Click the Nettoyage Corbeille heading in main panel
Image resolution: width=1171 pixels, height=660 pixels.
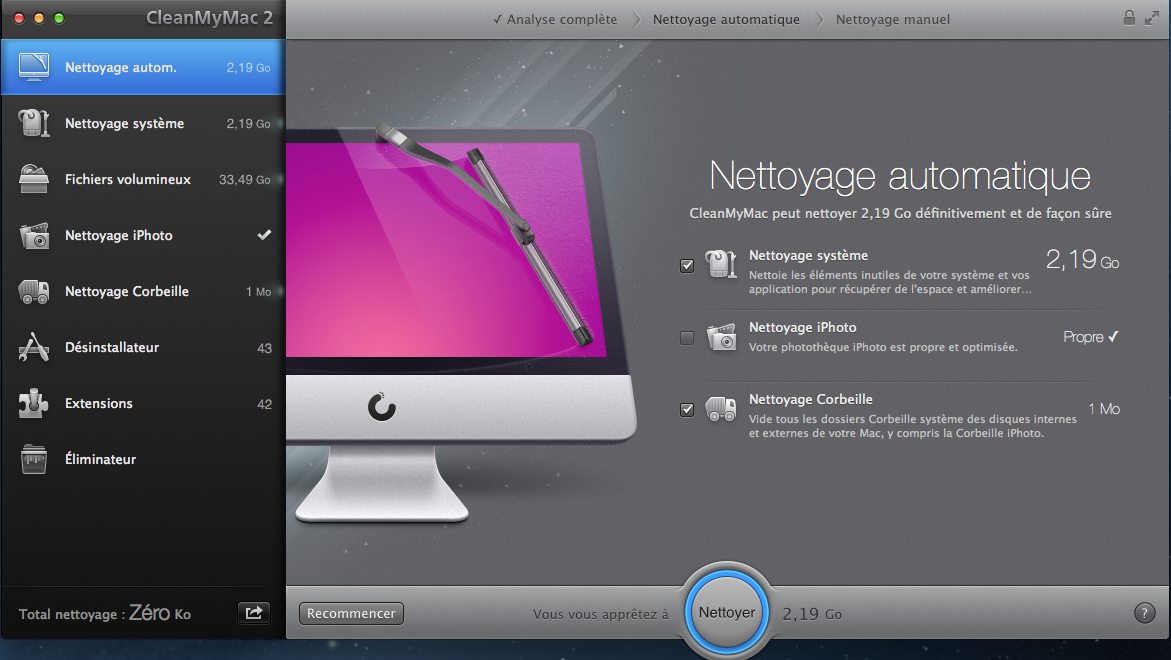(x=811, y=399)
